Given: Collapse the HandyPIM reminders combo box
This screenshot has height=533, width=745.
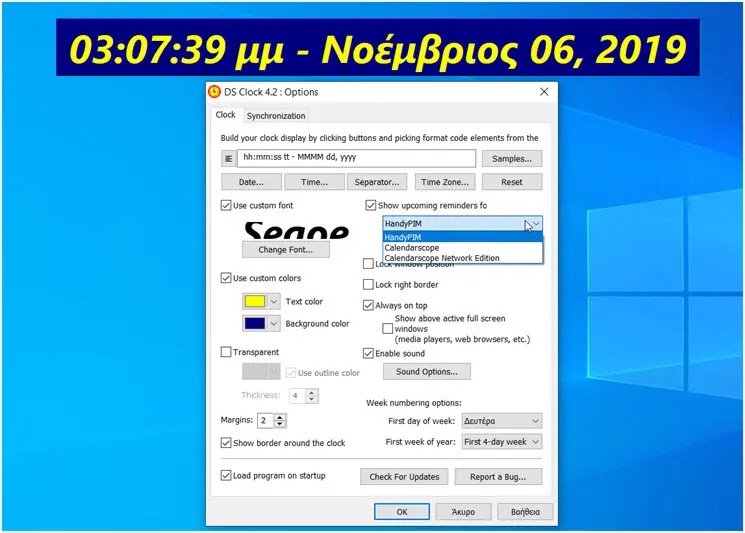Looking at the screenshot, I should point(536,223).
